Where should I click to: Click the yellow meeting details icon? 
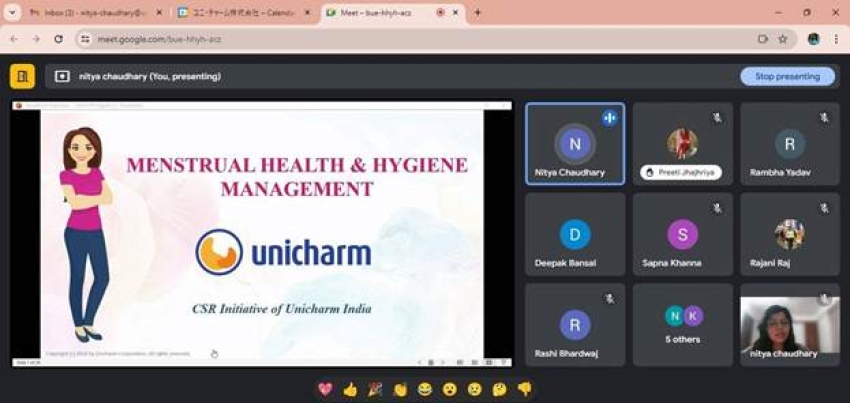click(22, 76)
